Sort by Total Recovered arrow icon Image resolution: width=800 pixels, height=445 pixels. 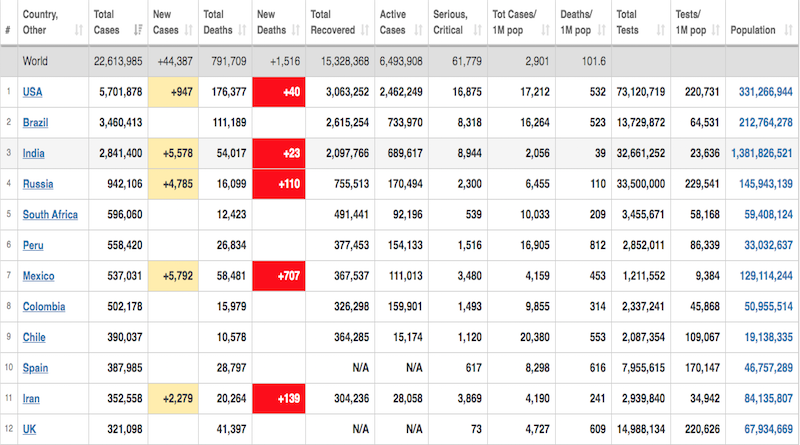365,30
